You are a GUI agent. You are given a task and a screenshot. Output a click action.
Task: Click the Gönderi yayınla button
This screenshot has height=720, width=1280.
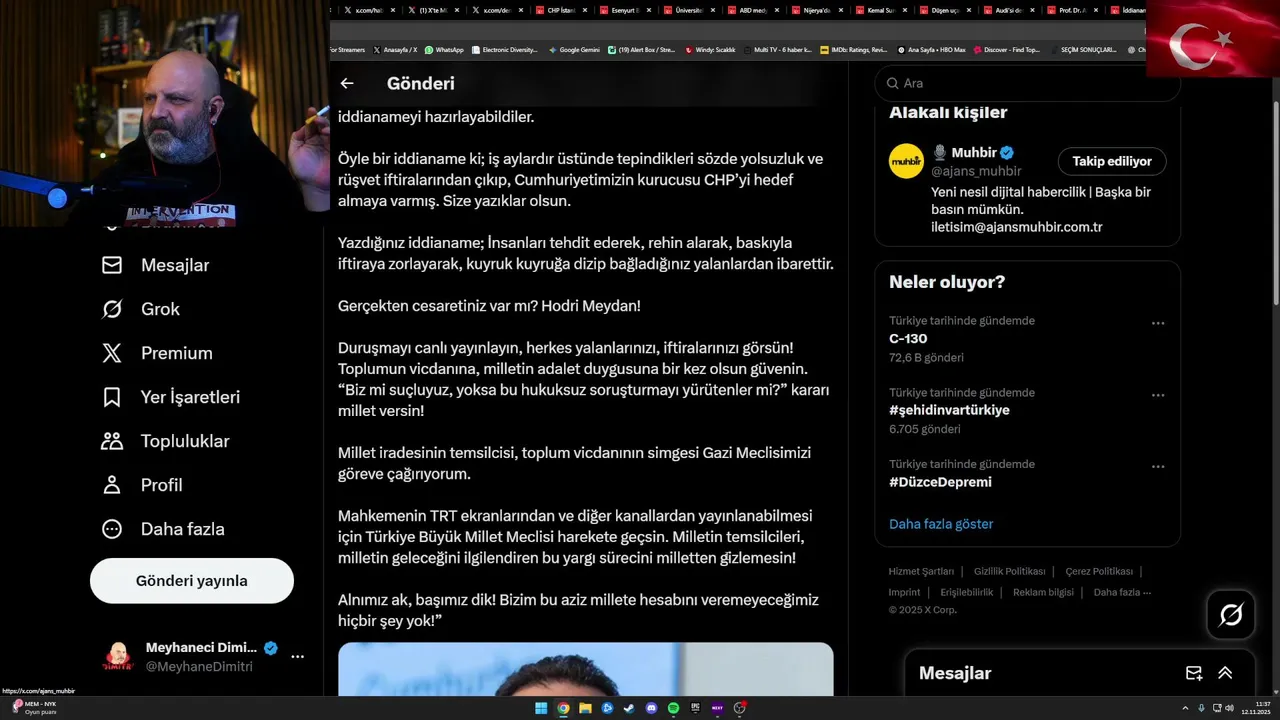192,581
